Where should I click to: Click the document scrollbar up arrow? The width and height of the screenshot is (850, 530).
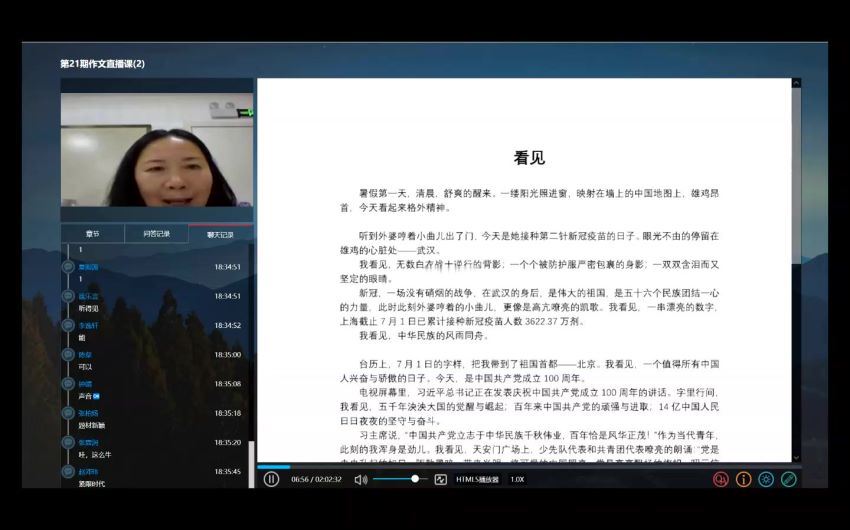click(796, 83)
